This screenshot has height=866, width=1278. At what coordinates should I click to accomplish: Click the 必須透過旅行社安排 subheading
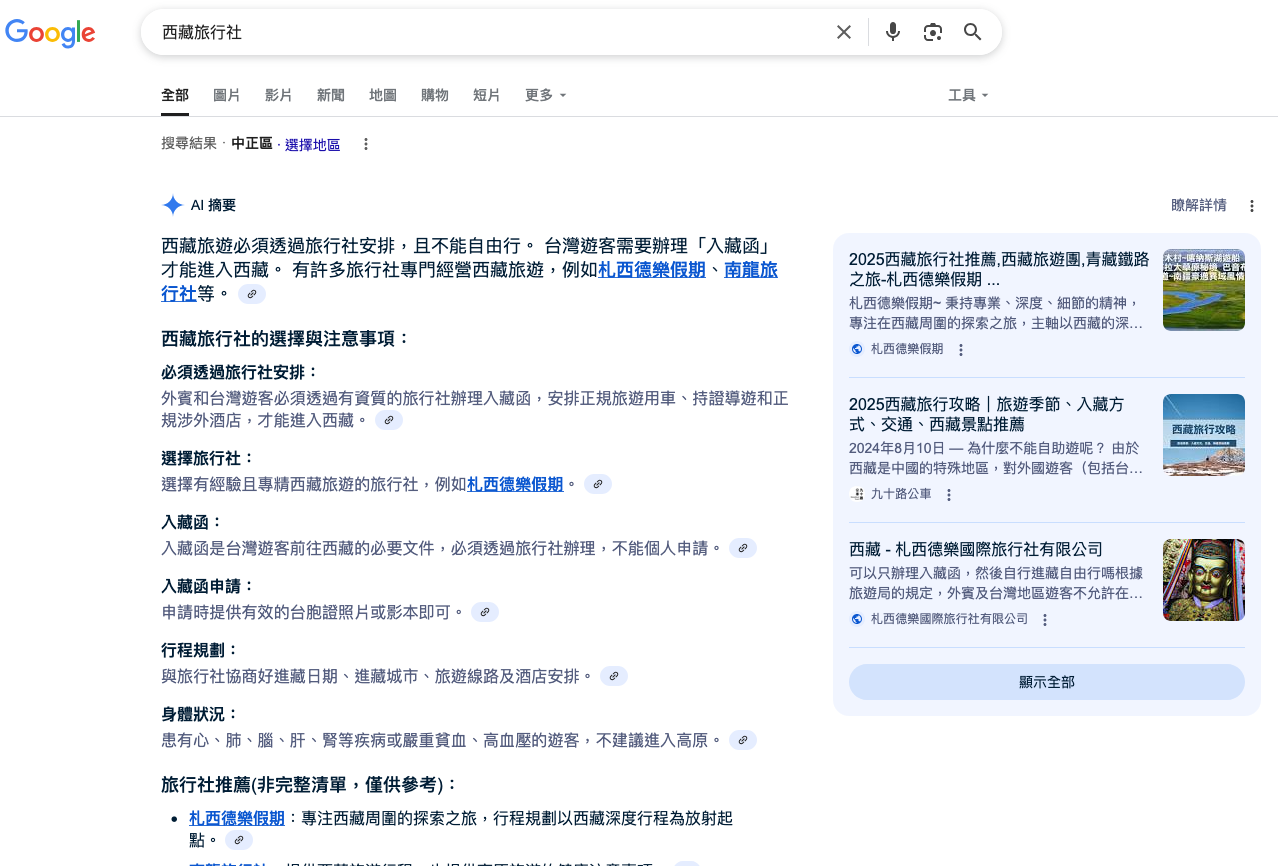click(241, 372)
